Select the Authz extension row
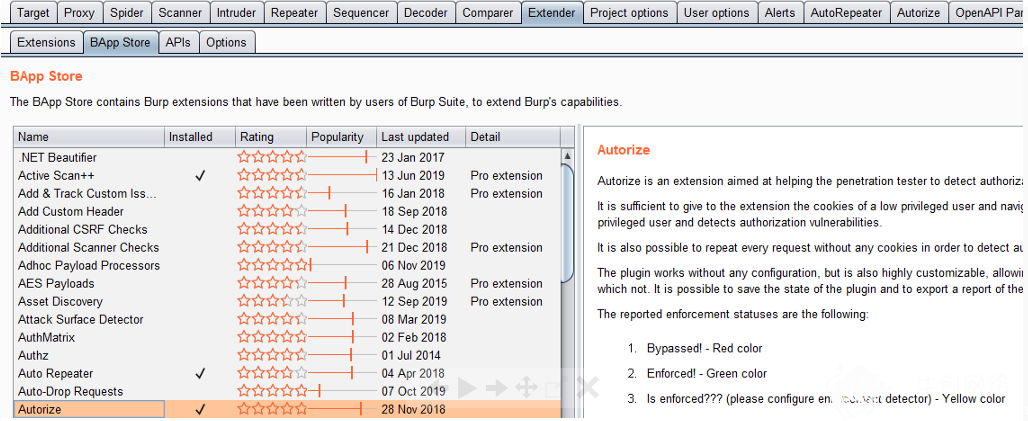The image size is (1028, 421). point(287,356)
